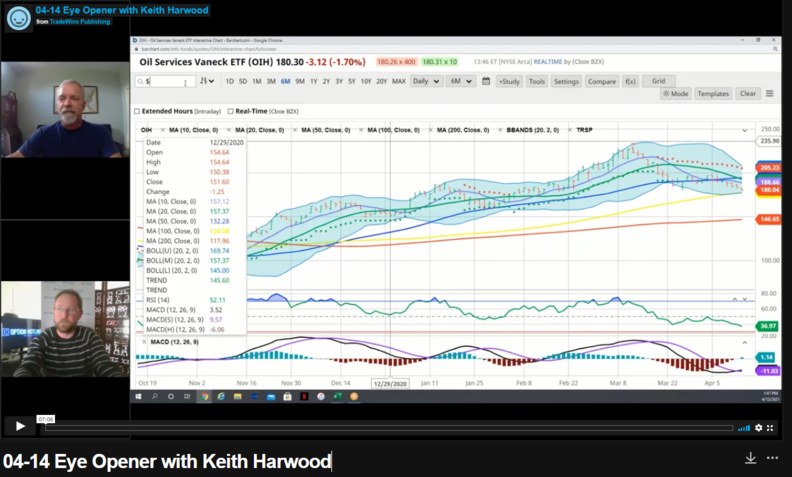This screenshot has height=477, width=792.
Task: Select the 5Y time range
Action: coord(352,81)
